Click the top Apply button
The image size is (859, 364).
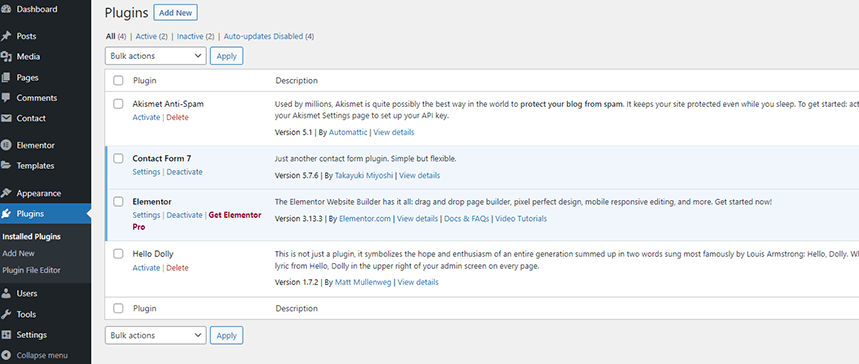227,56
